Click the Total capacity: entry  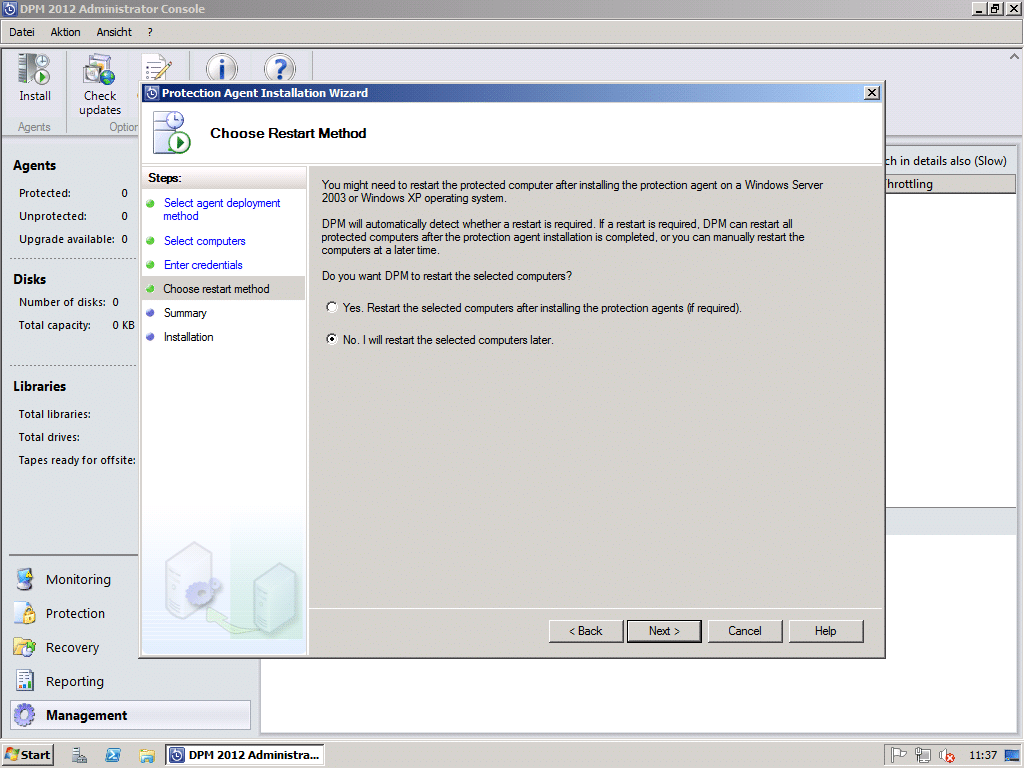[x=76, y=325]
